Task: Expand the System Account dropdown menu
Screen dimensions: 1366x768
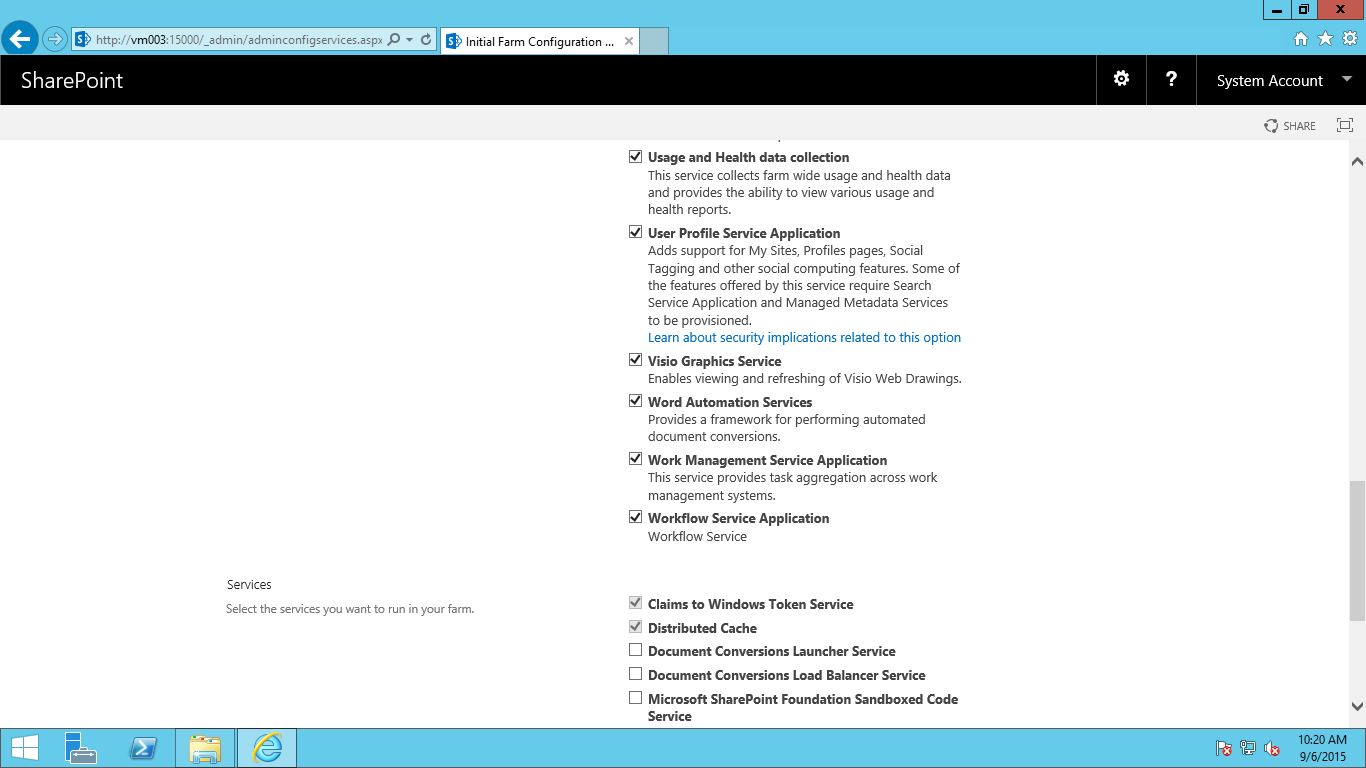Action: (x=1345, y=80)
